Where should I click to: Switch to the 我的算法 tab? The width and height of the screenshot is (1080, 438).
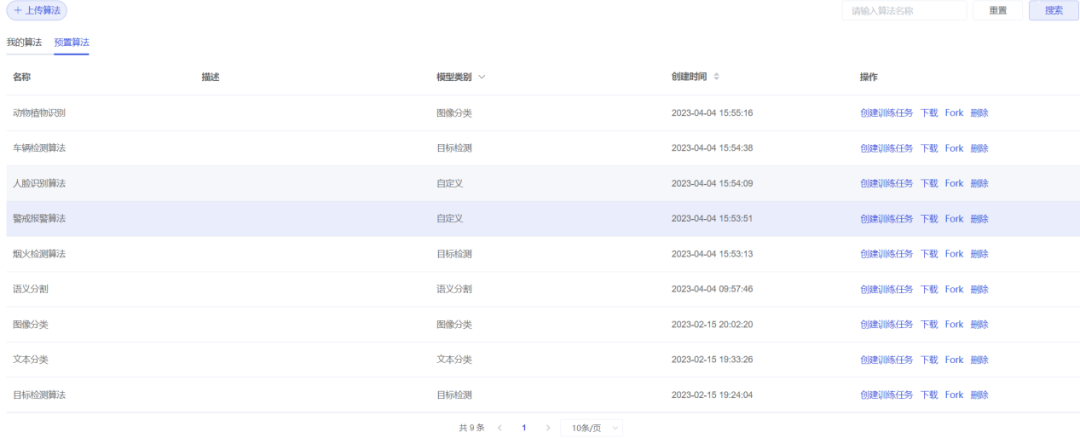[x=24, y=43]
